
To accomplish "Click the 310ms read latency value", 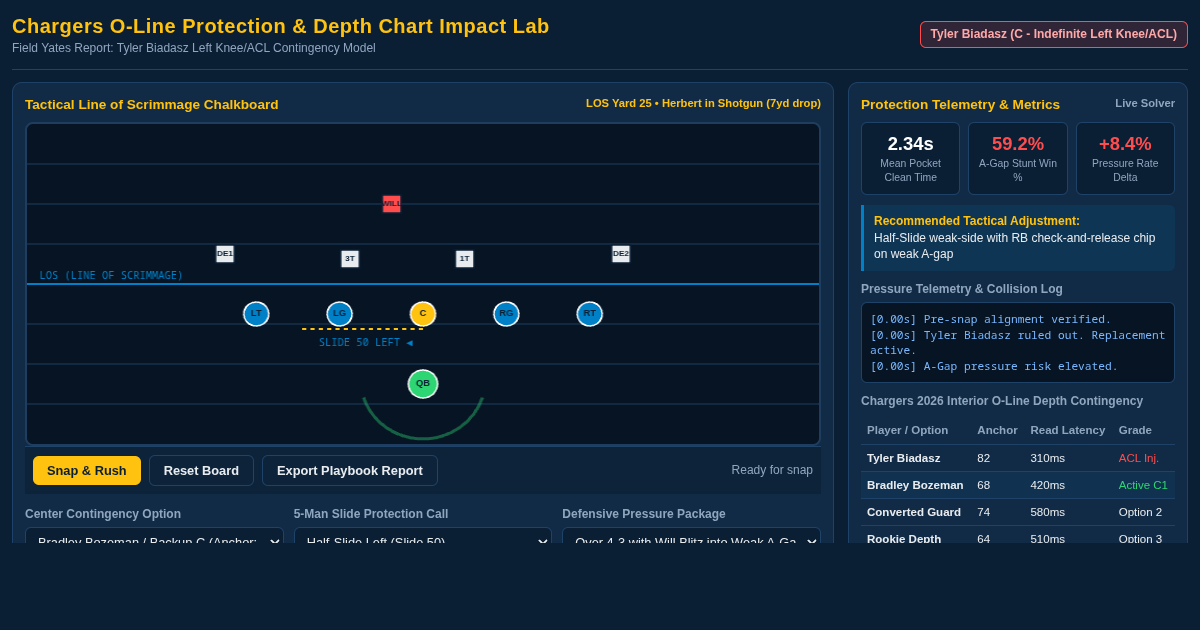I will [x=1048, y=458].
